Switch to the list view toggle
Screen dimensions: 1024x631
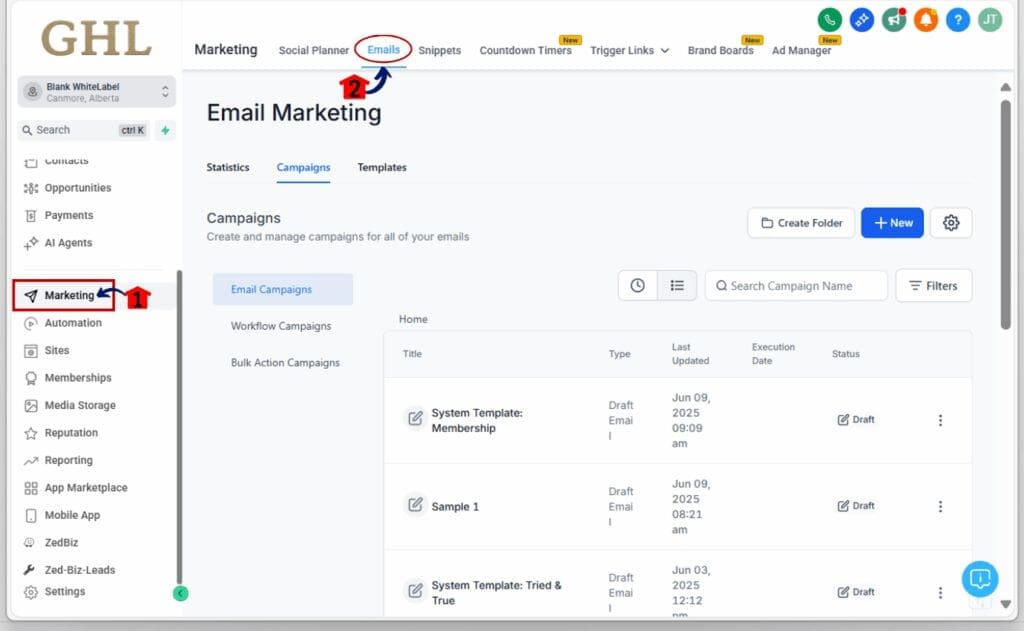(677, 285)
